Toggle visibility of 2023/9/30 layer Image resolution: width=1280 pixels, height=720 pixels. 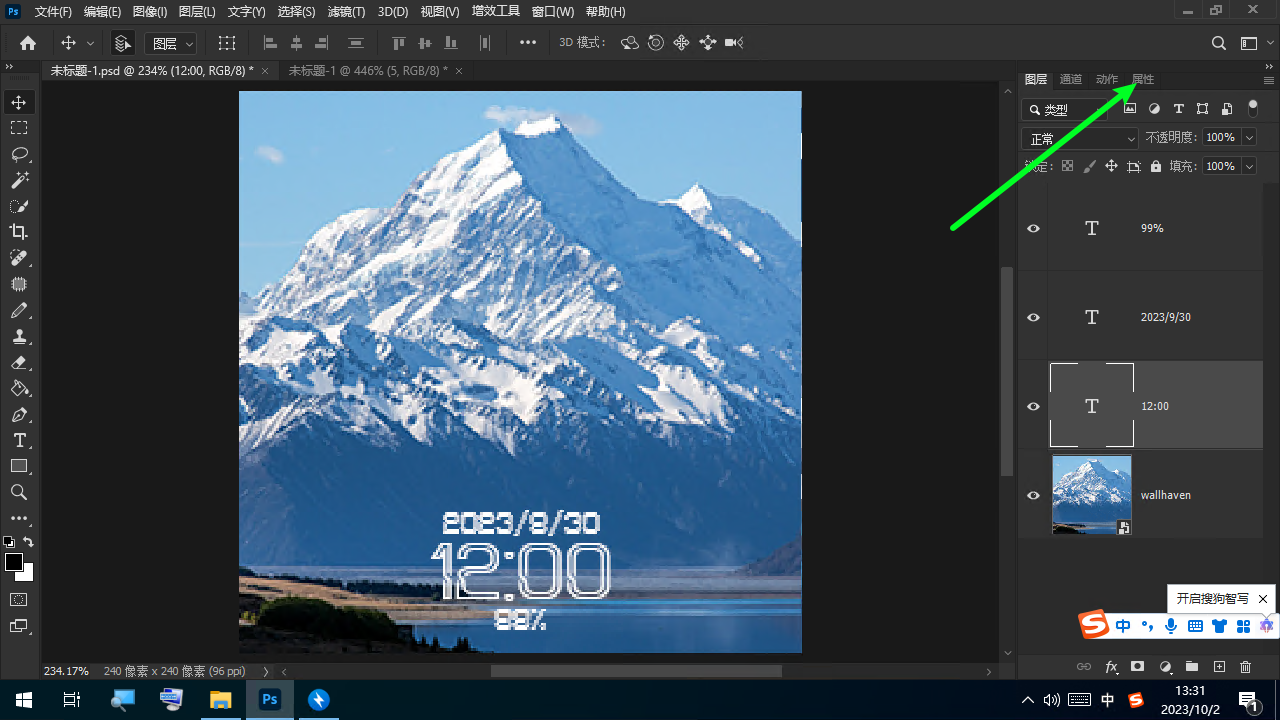pyautogui.click(x=1033, y=317)
